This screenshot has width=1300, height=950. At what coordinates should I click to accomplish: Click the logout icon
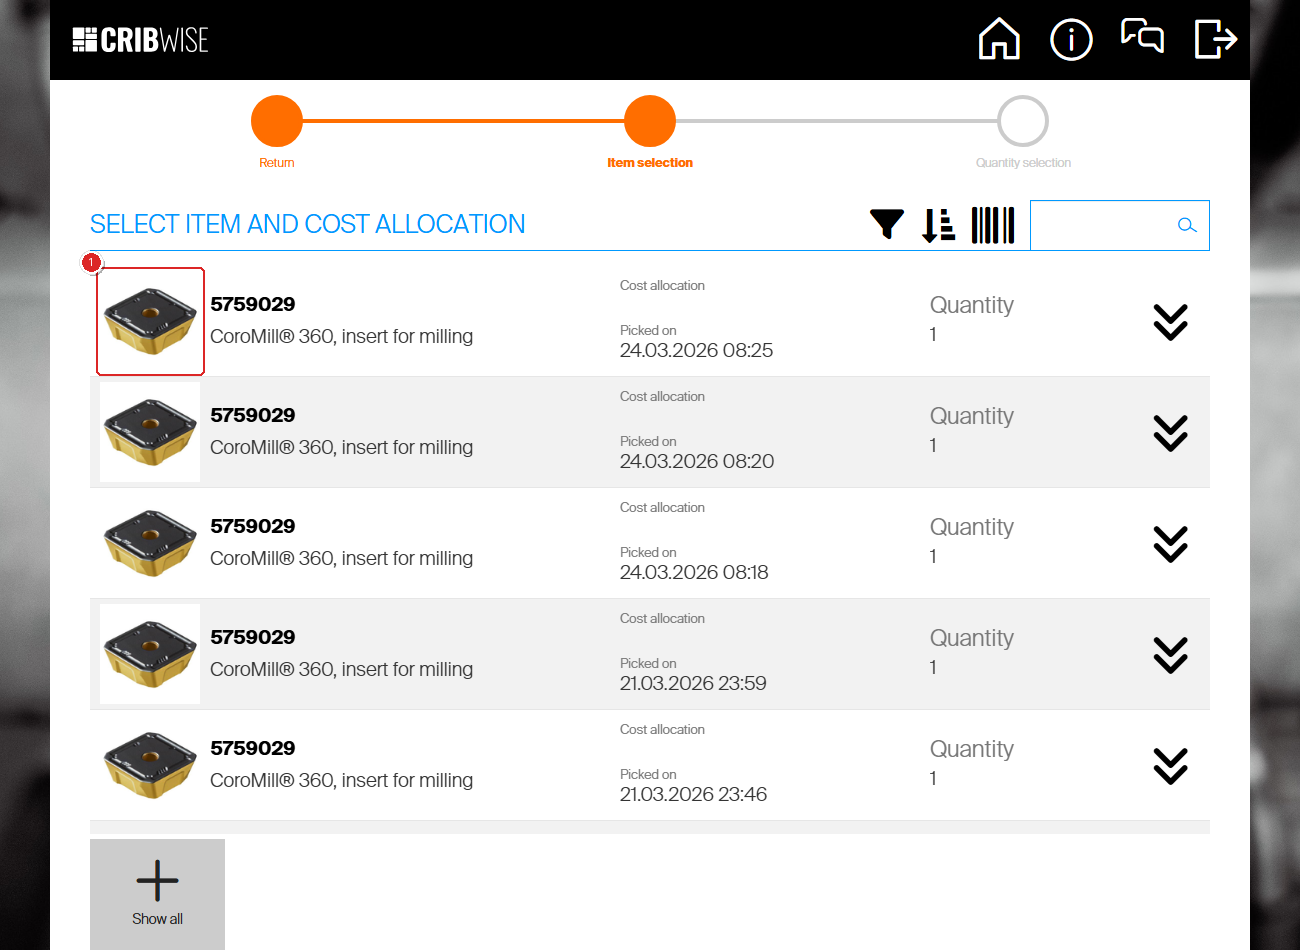point(1216,40)
